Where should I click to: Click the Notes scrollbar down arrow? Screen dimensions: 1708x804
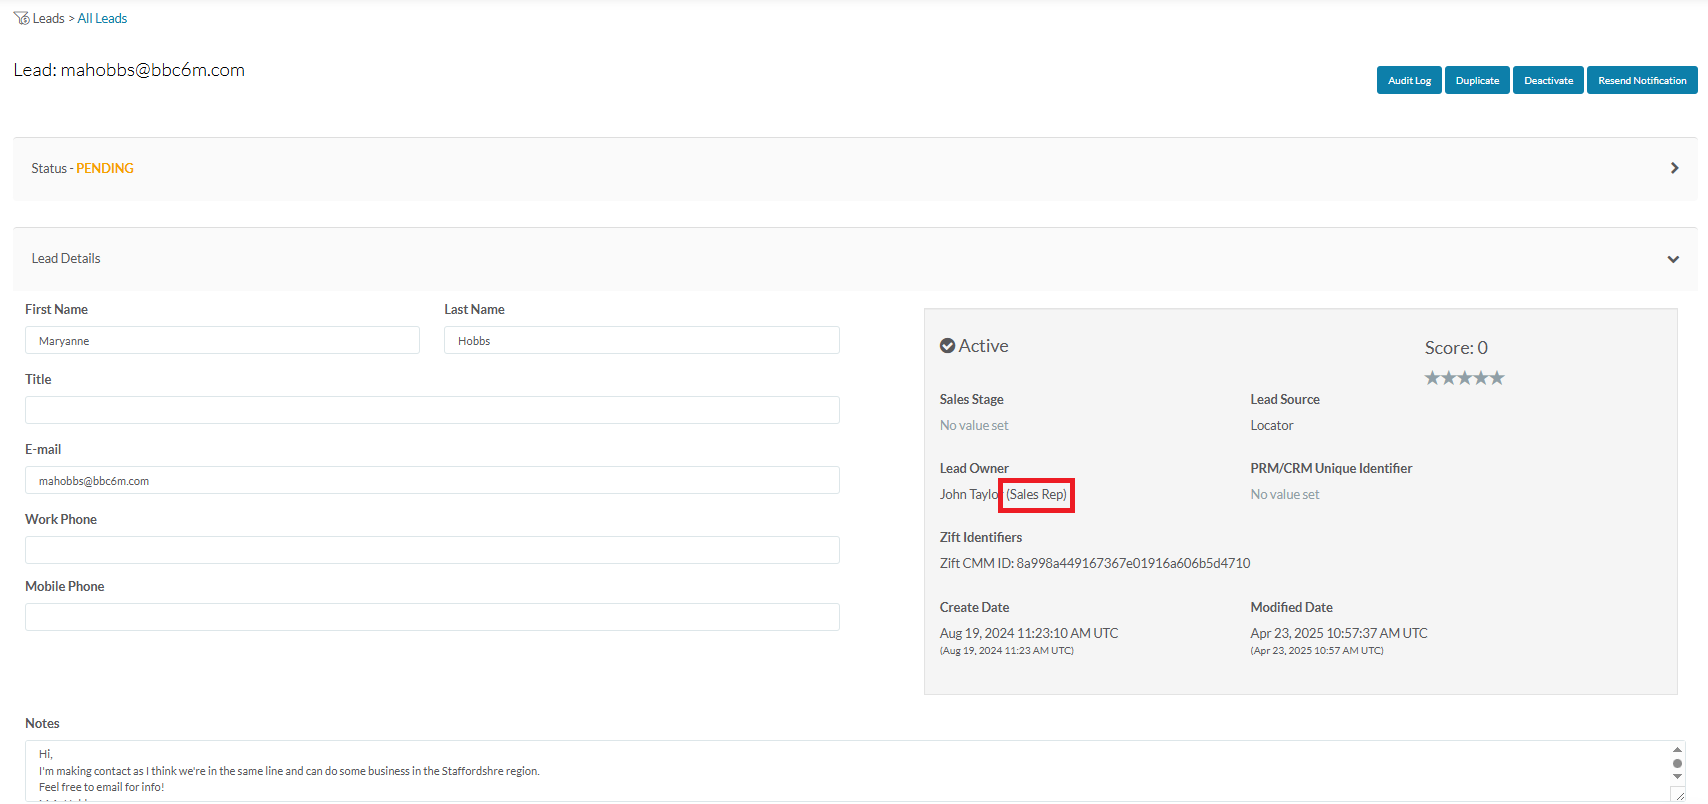pos(1677,777)
